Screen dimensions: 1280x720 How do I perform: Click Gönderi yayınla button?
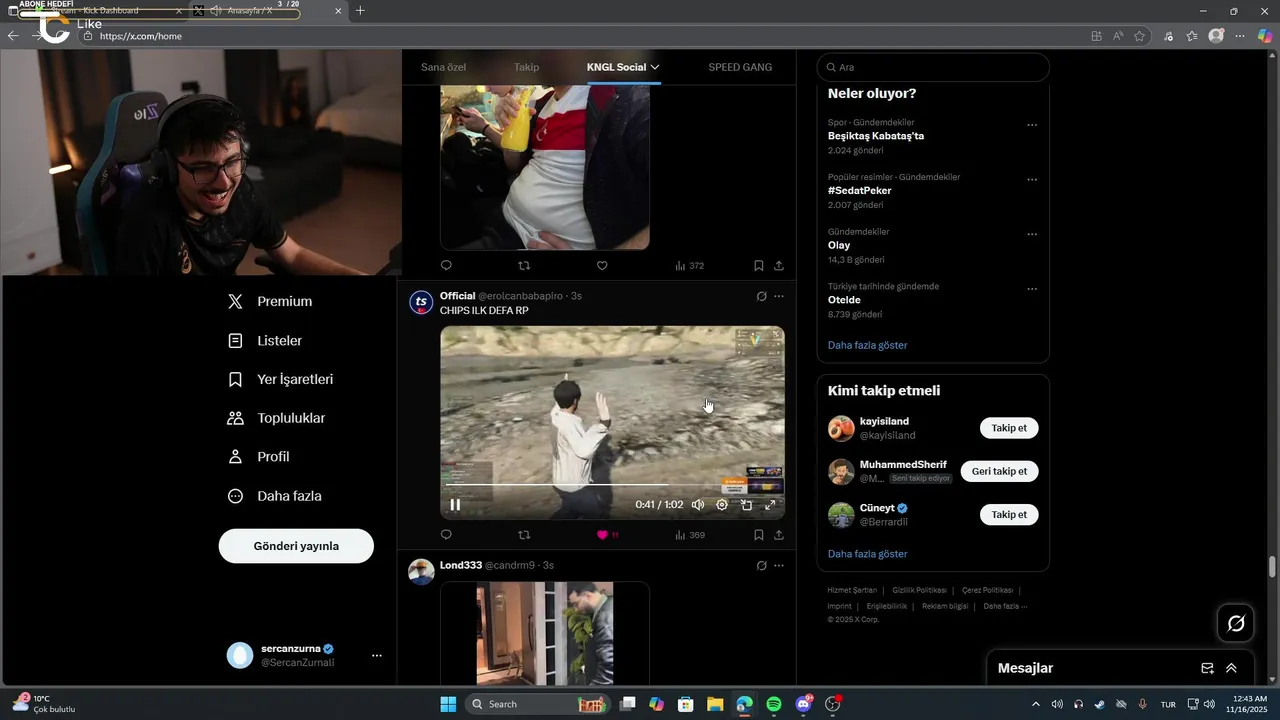[296, 546]
